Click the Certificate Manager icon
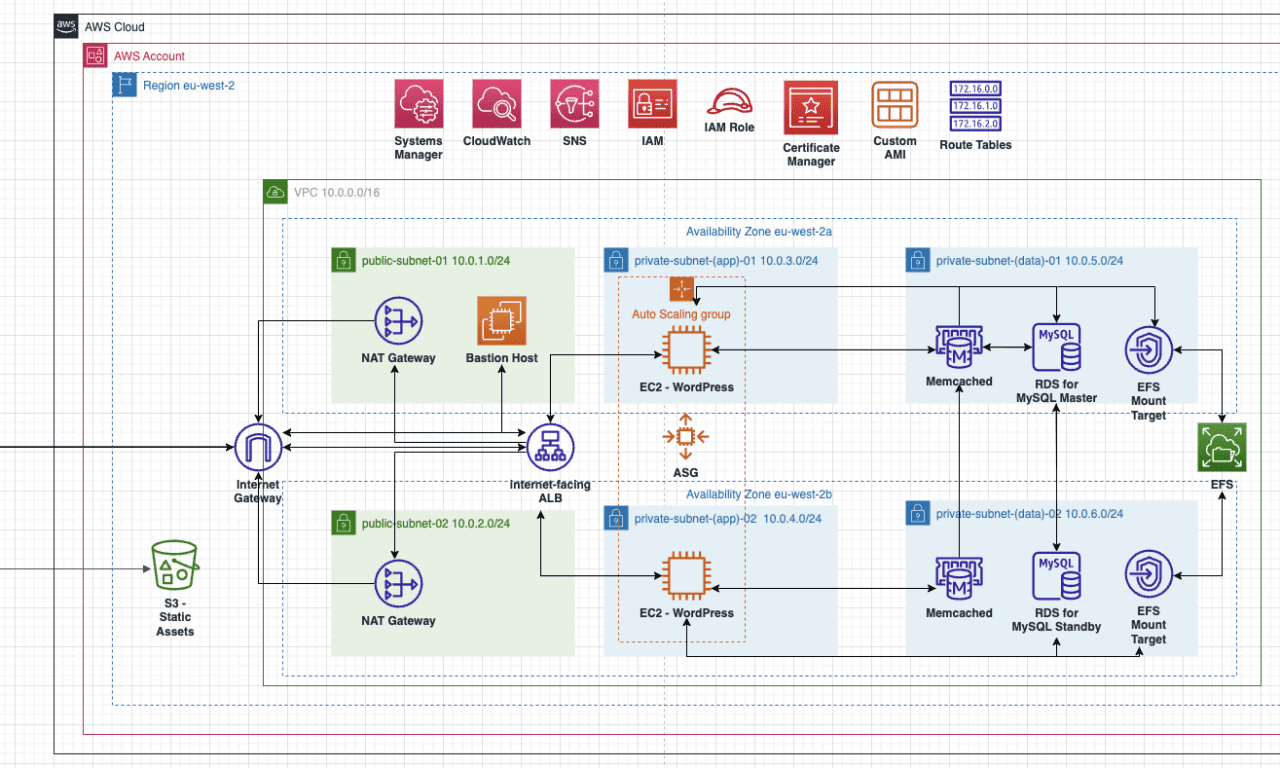The width and height of the screenshot is (1280, 768). click(810, 107)
